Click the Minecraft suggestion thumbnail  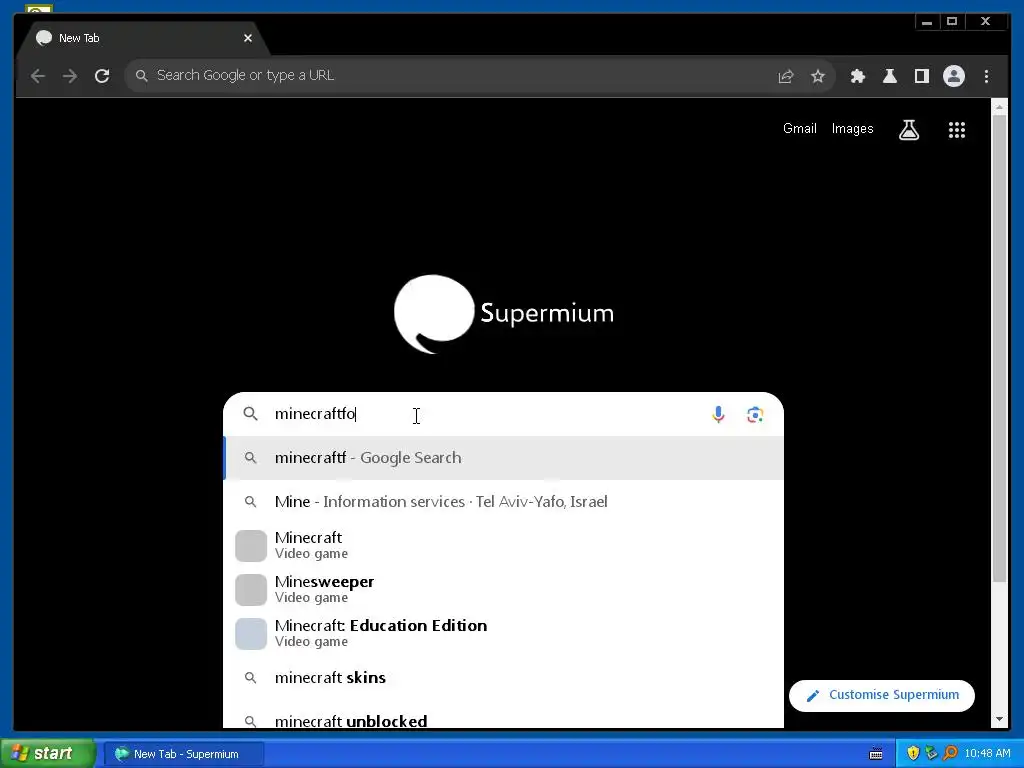251,546
